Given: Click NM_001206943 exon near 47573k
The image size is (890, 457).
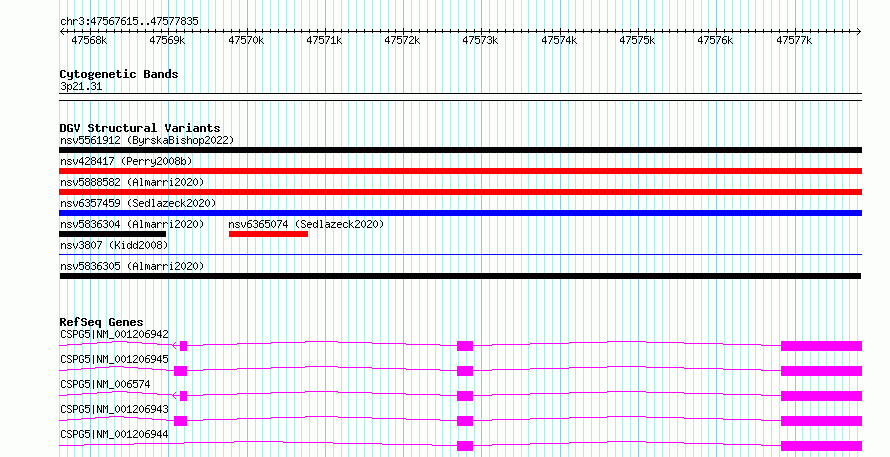Looking at the screenshot, I should pyautogui.click(x=465, y=421).
